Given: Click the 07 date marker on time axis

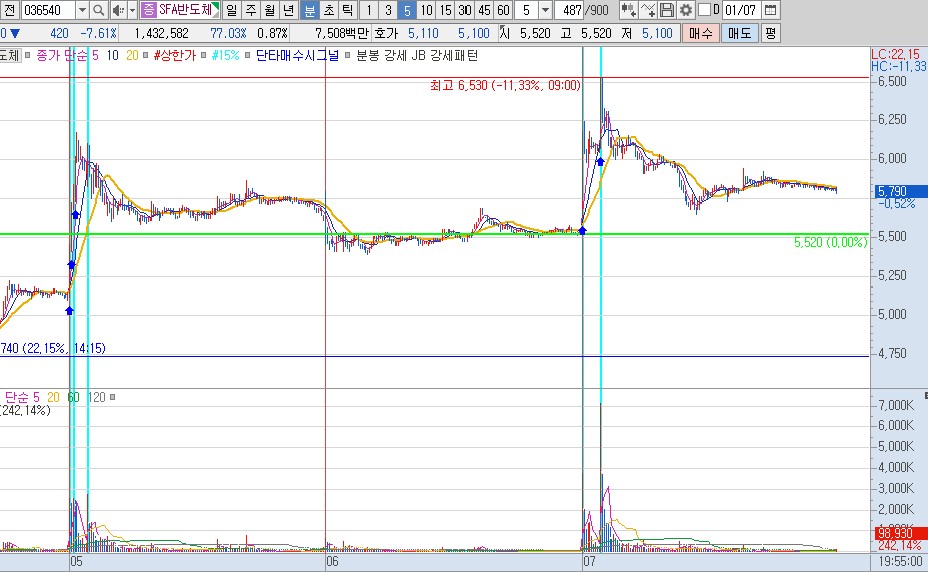Looking at the screenshot, I should tap(589, 561).
